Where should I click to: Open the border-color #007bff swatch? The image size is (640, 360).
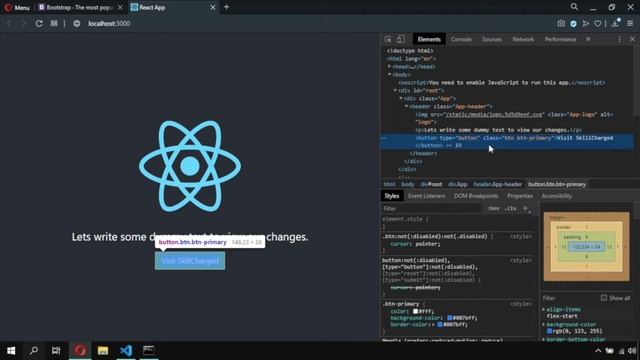(x=440, y=324)
